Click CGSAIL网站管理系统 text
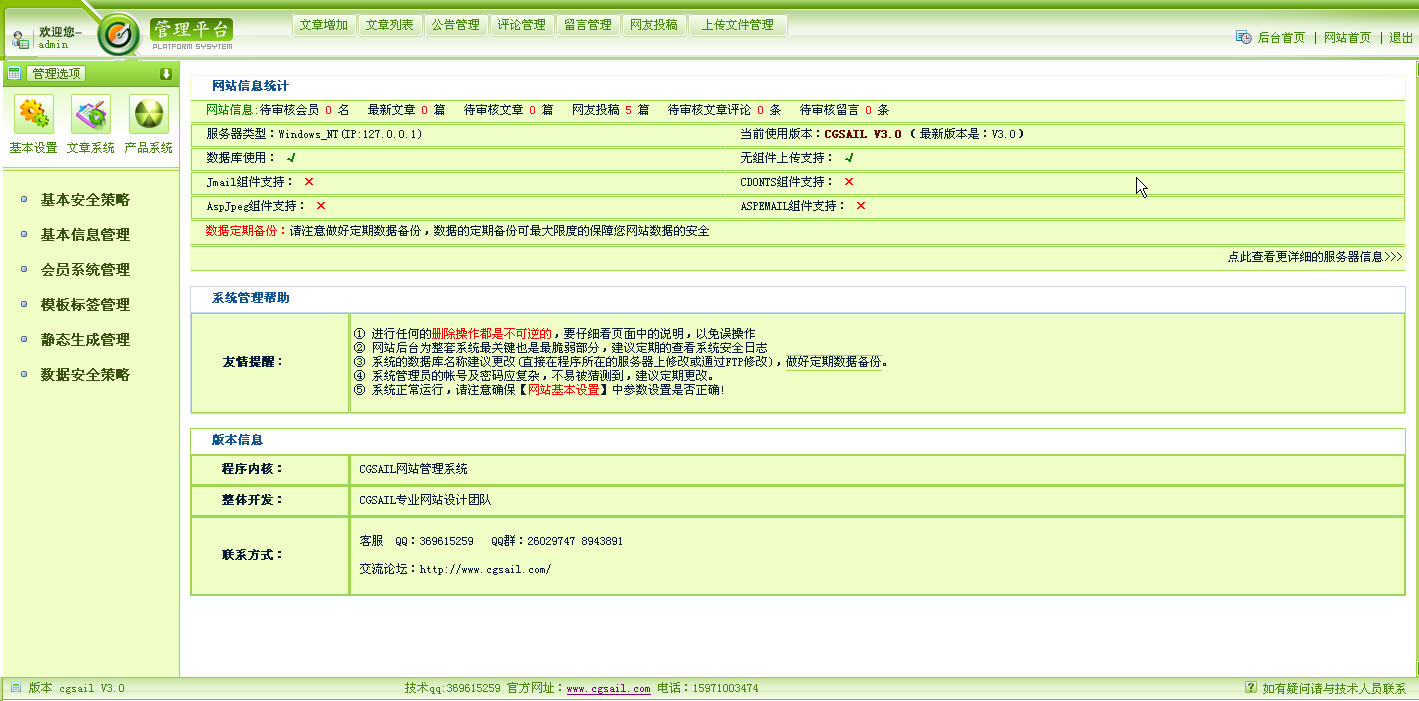1419x701 pixels. tap(413, 469)
